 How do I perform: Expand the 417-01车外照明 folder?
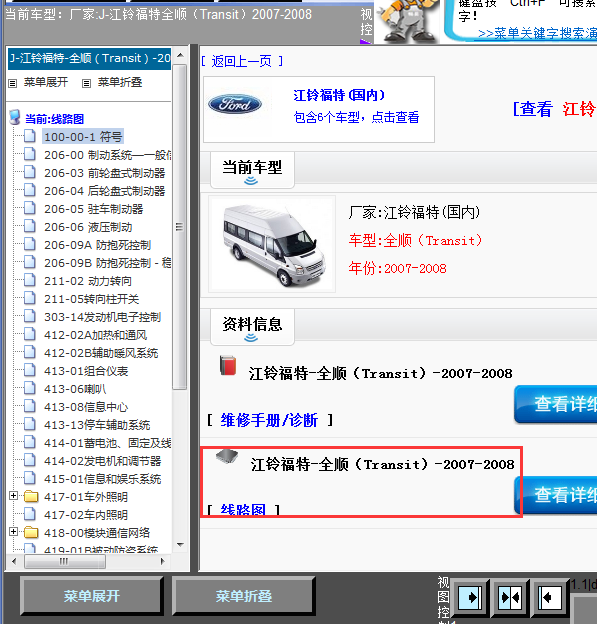pyautogui.click(x=14, y=495)
